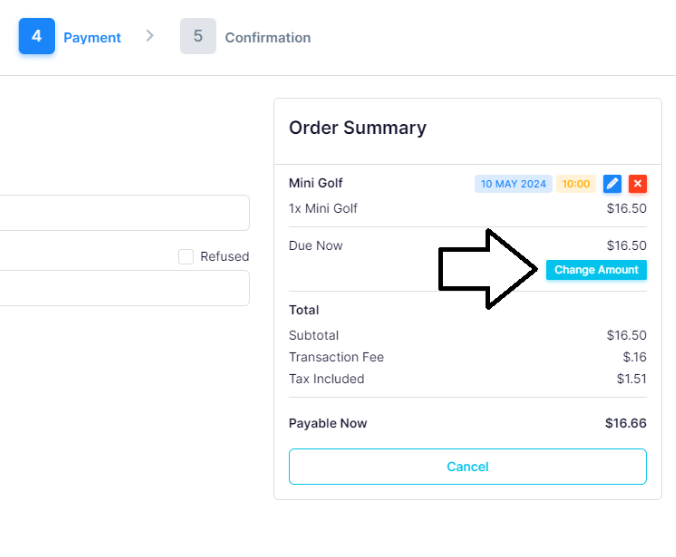Click the 10:00 time badge
This screenshot has height=557, width=676.
(576, 184)
